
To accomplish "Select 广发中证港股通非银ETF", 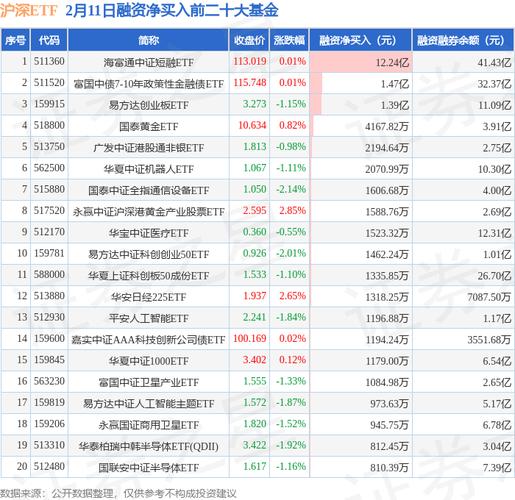I will coord(148,148).
